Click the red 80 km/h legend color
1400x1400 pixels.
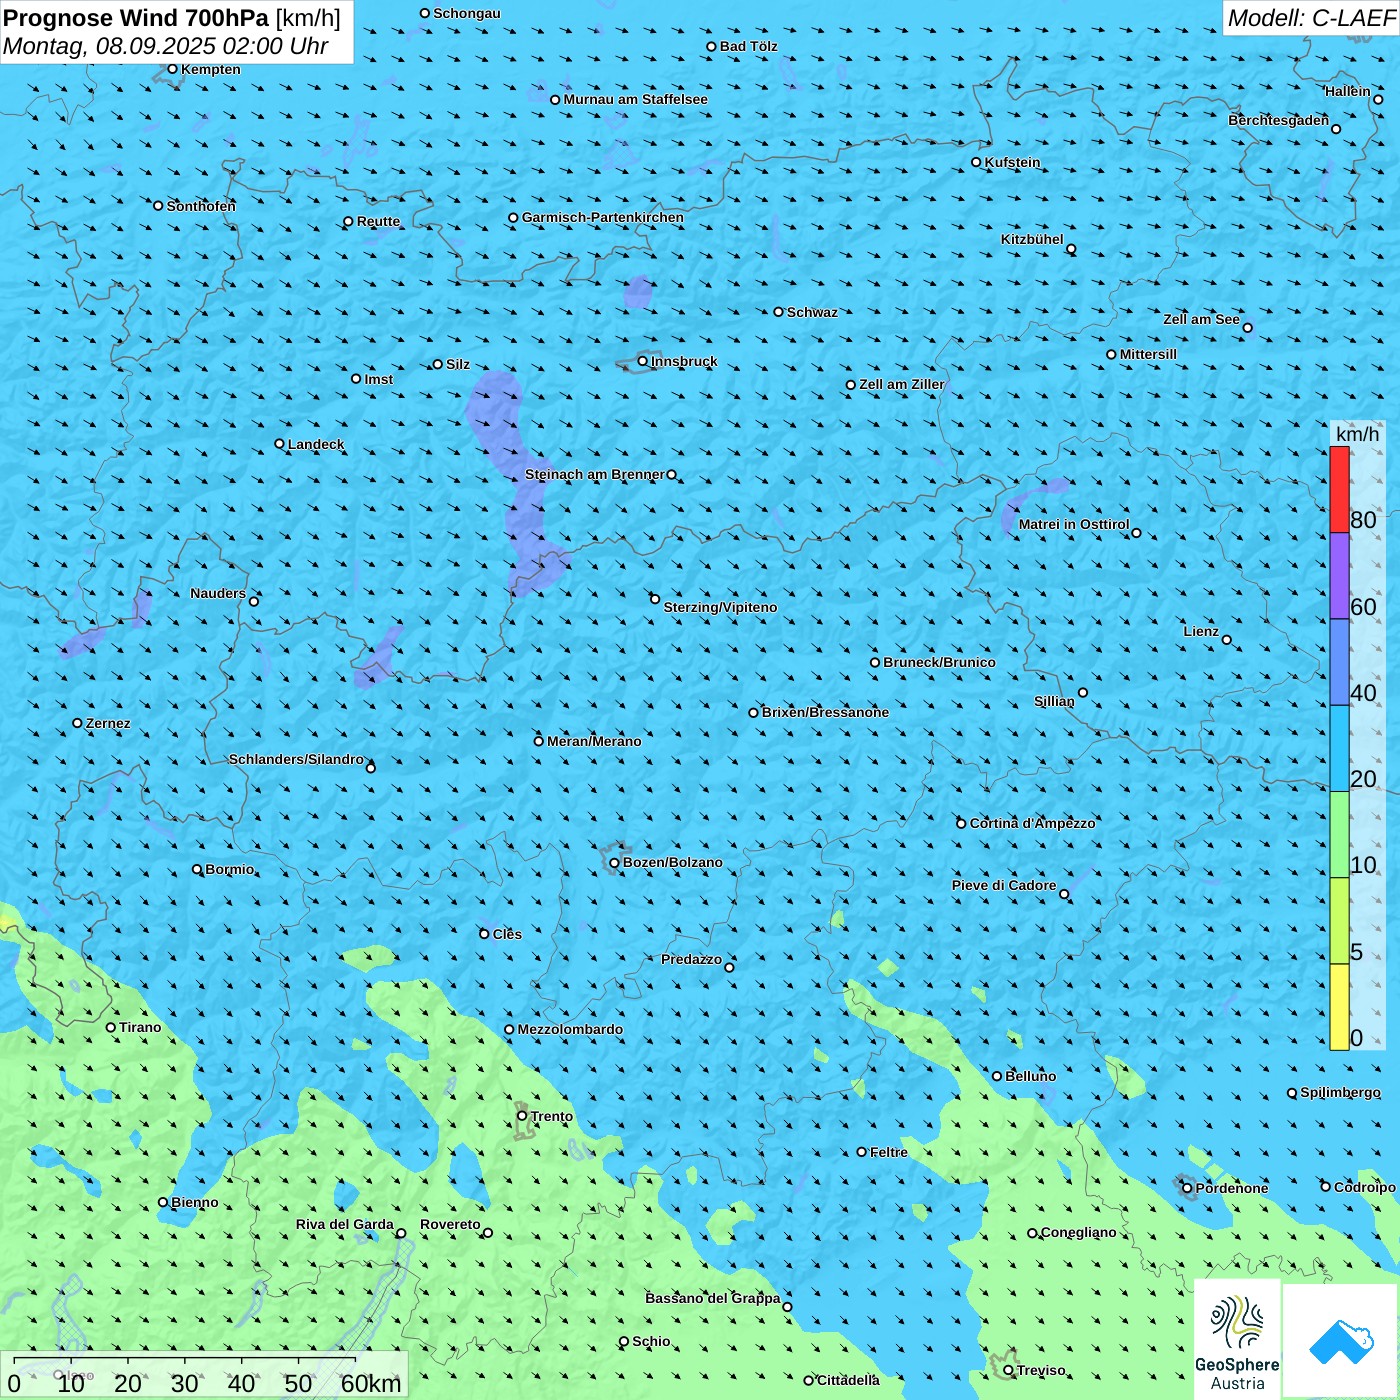1339,489
